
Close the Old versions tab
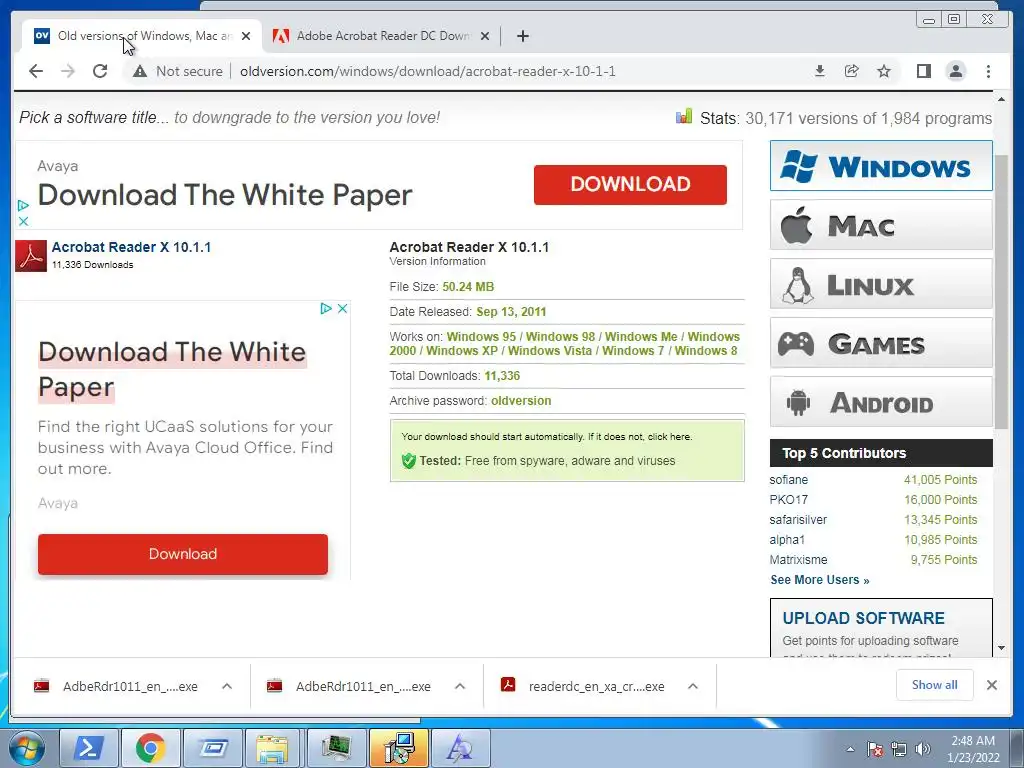[x=246, y=36]
